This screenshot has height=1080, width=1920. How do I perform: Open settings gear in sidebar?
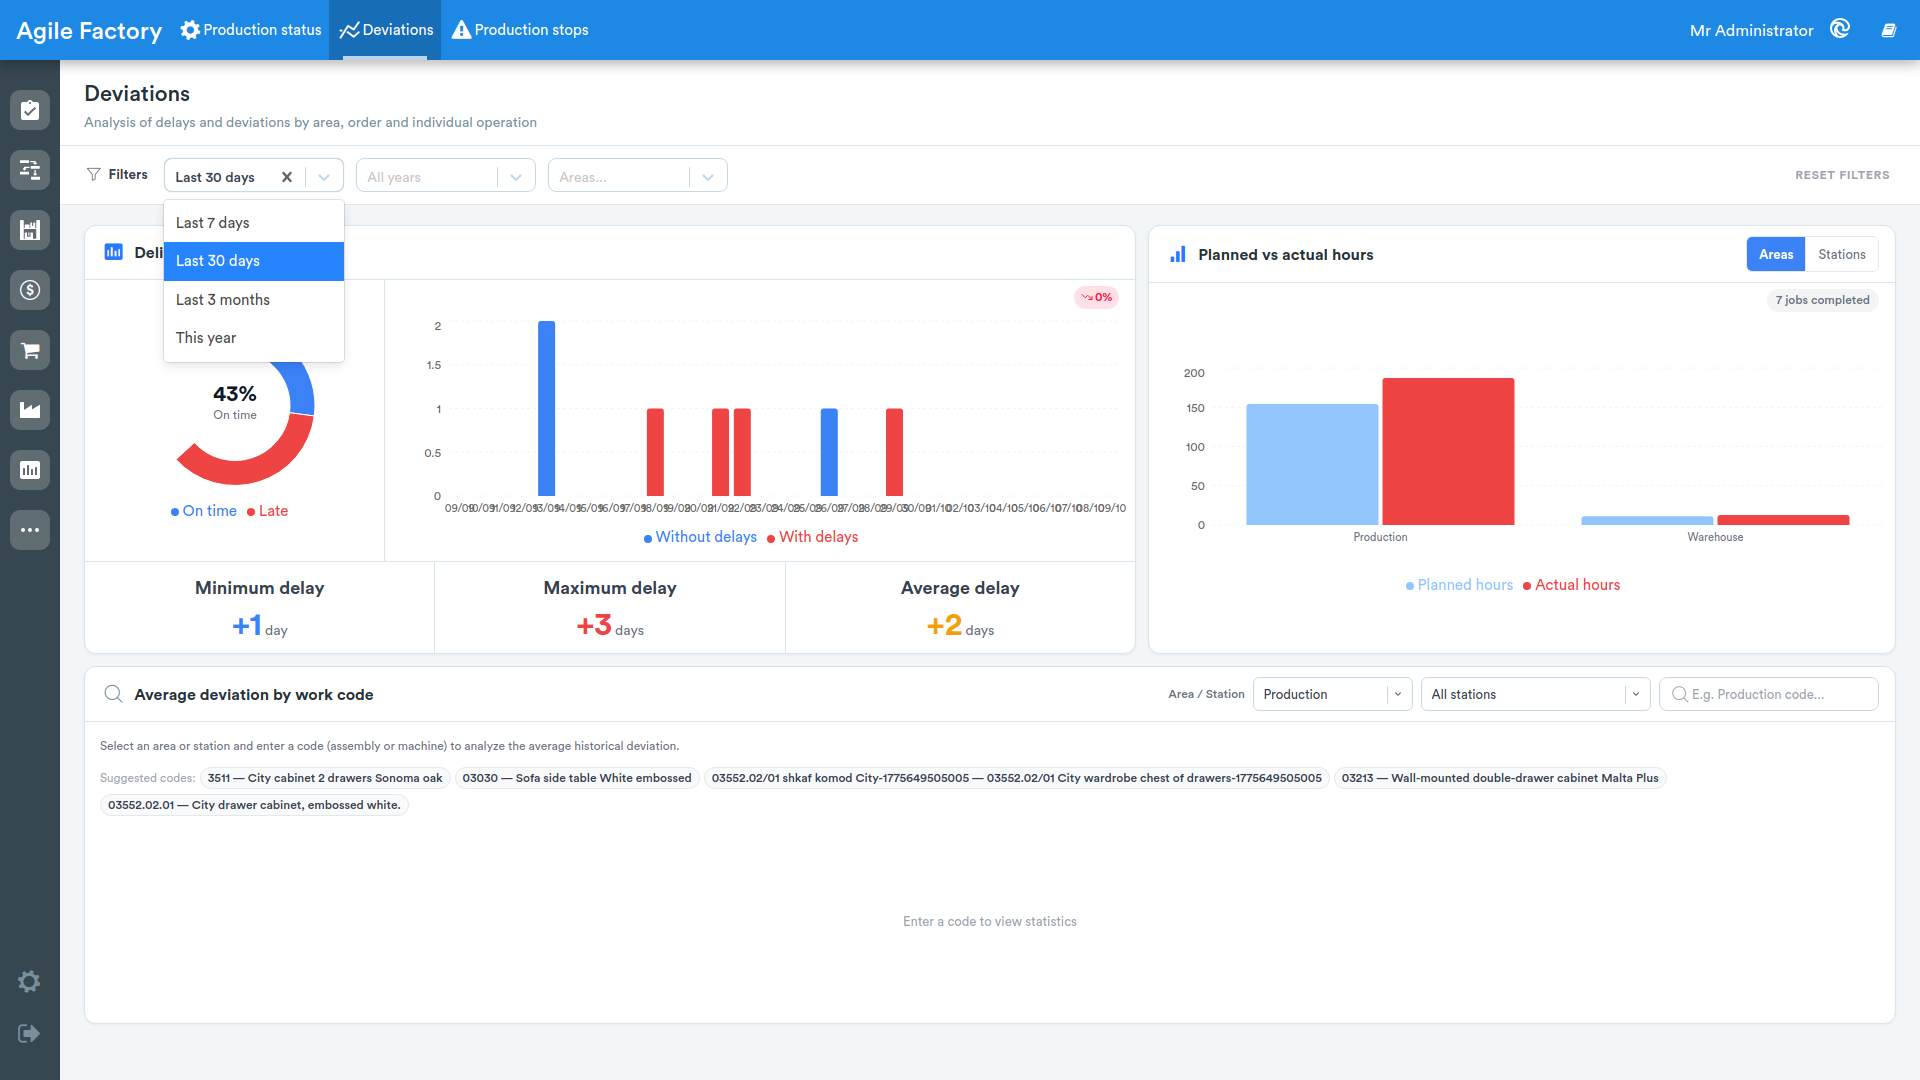(x=29, y=981)
